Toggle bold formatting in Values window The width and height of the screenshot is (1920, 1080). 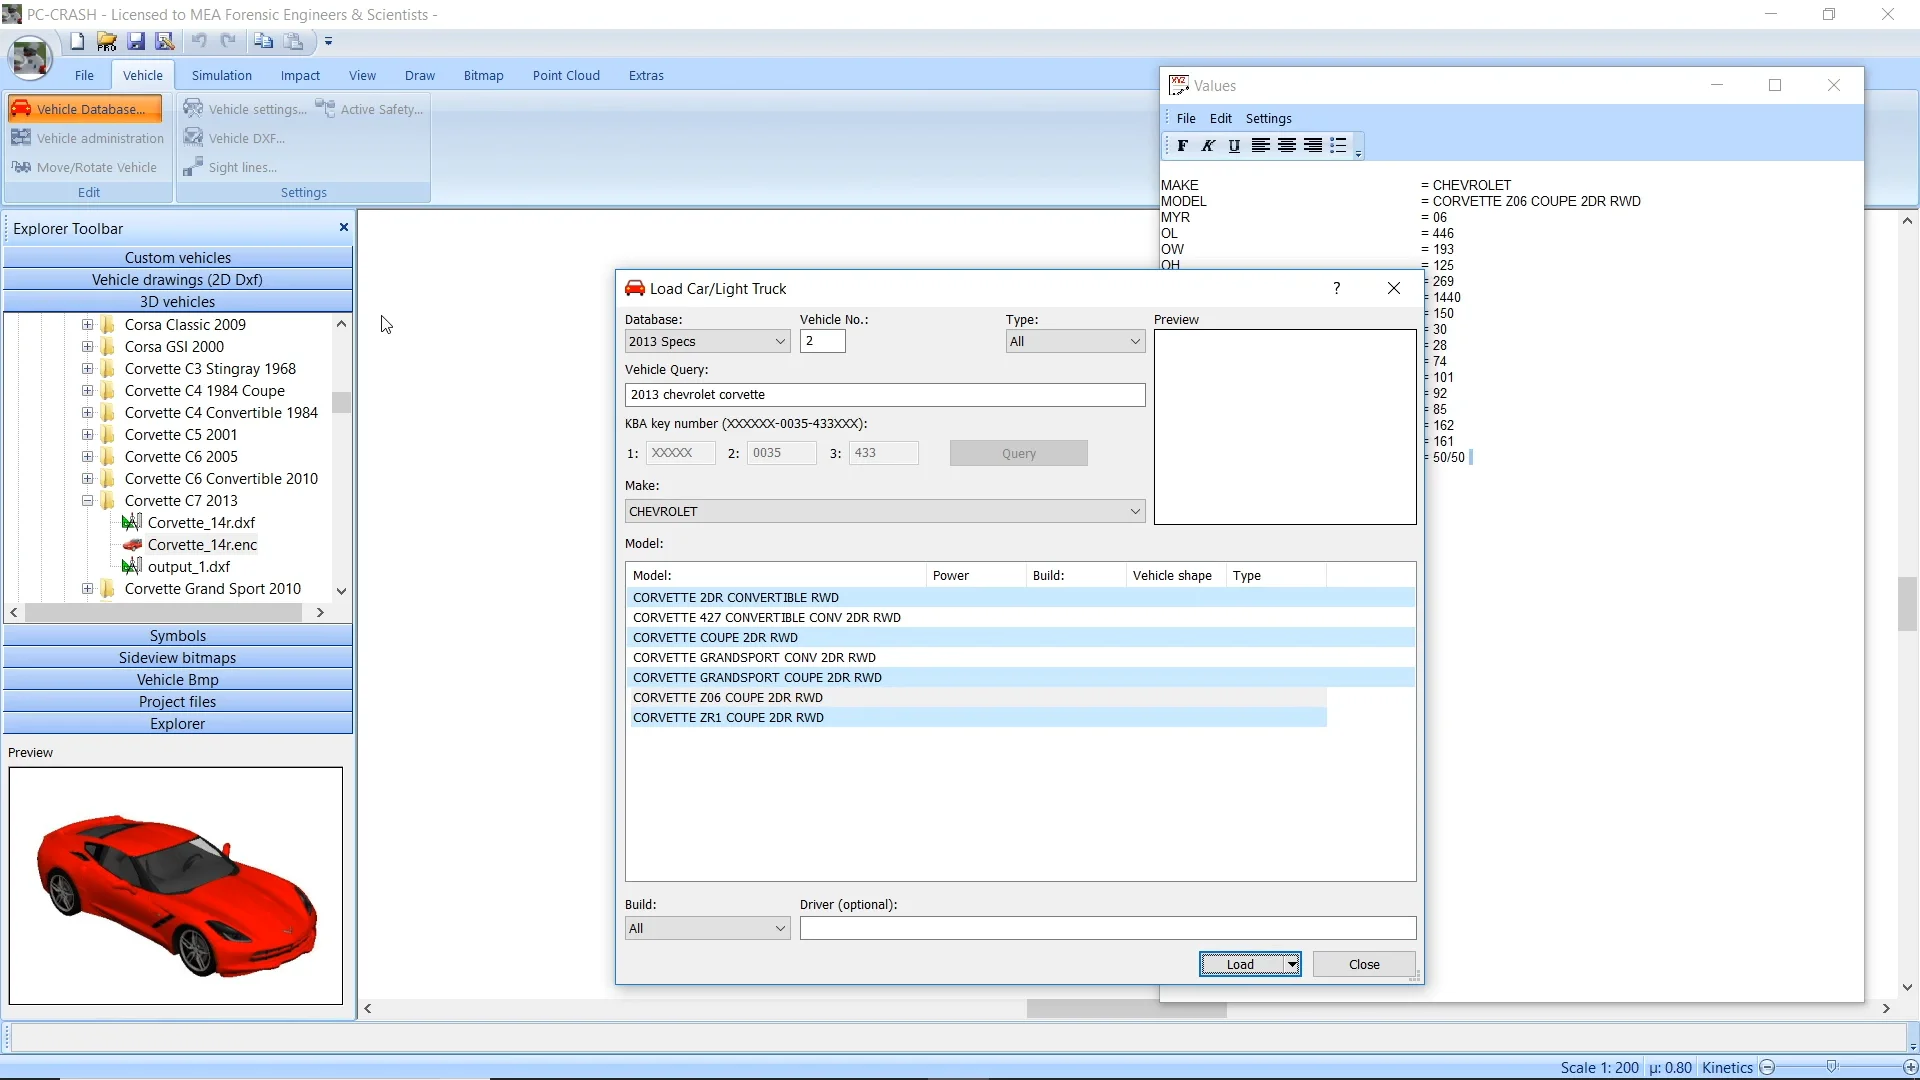1182,146
